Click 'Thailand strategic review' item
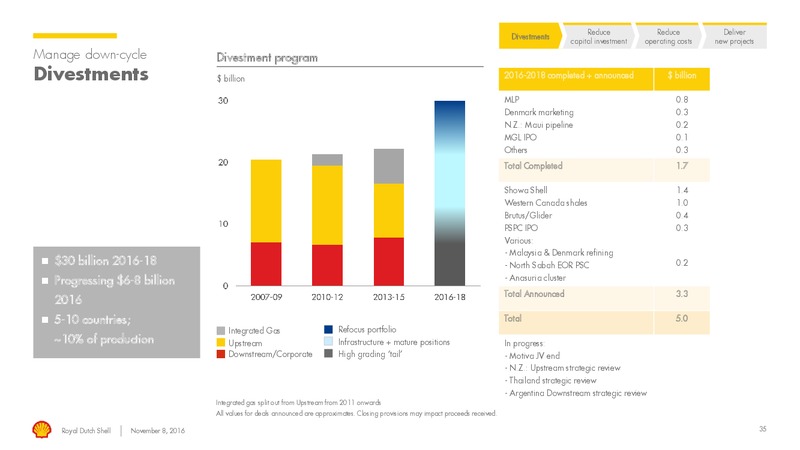 [x=551, y=381]
